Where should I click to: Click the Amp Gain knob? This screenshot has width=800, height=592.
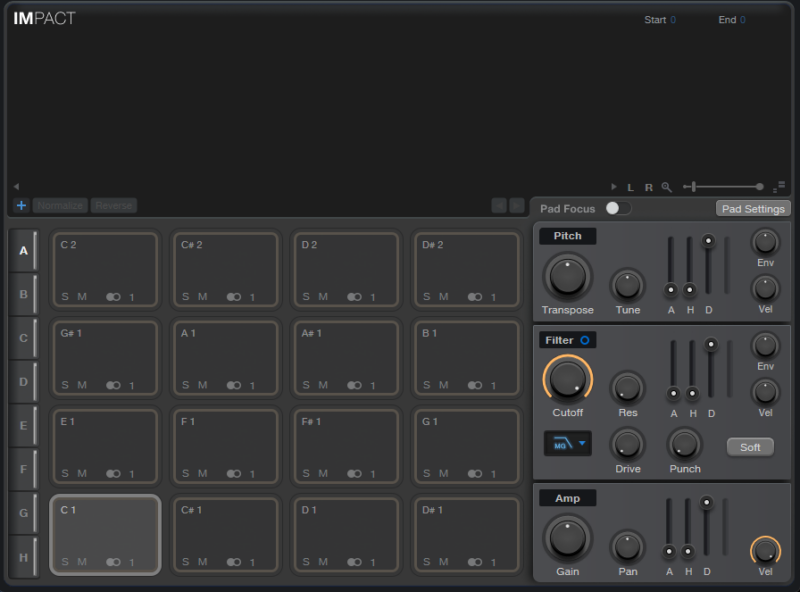567,538
